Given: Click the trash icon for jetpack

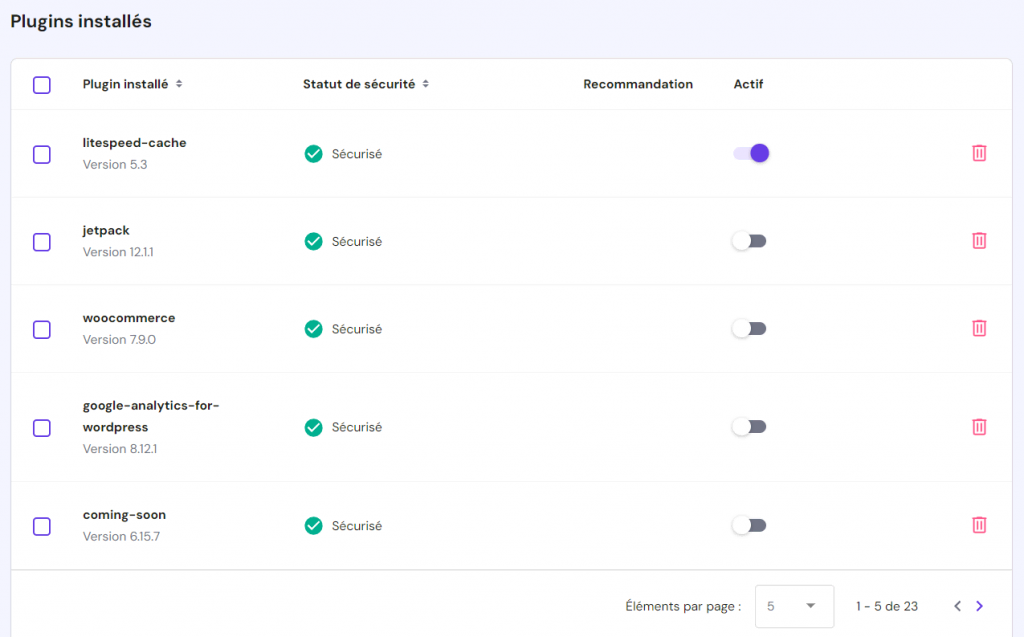Looking at the screenshot, I should pos(979,241).
